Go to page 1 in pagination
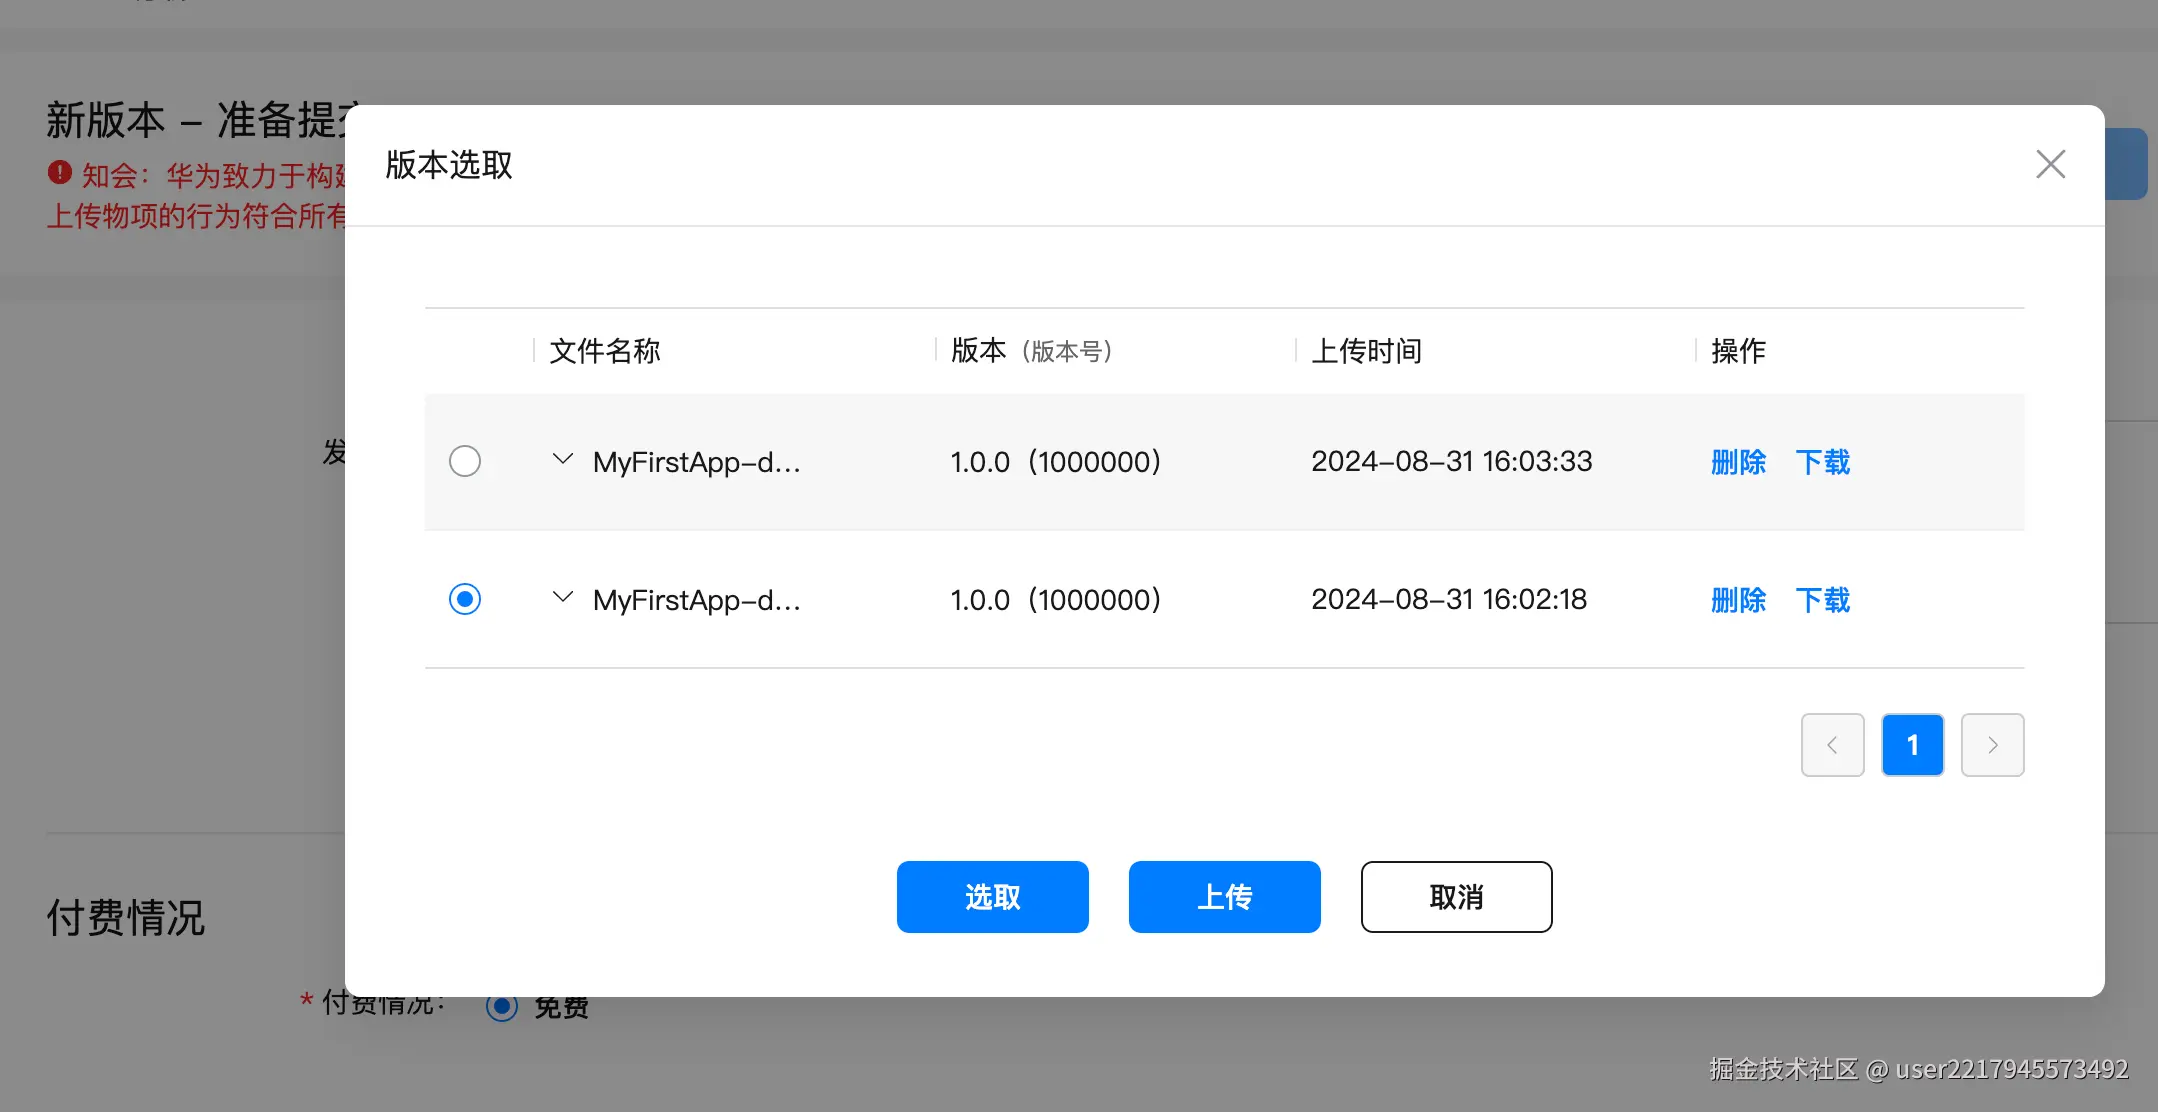 tap(1912, 745)
